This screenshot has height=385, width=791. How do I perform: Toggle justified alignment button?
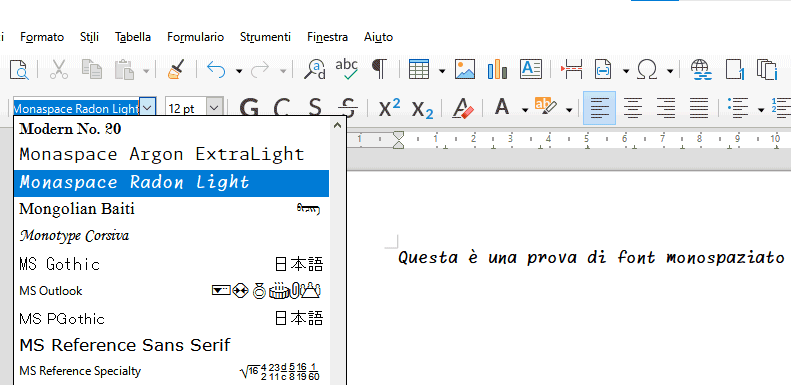click(699, 108)
